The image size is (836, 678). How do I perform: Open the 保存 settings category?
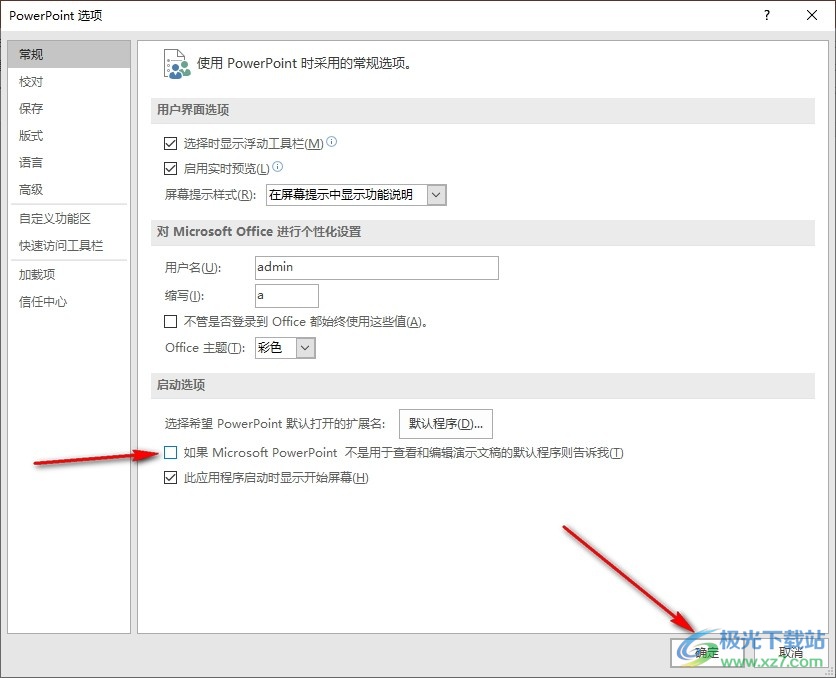pos(31,109)
